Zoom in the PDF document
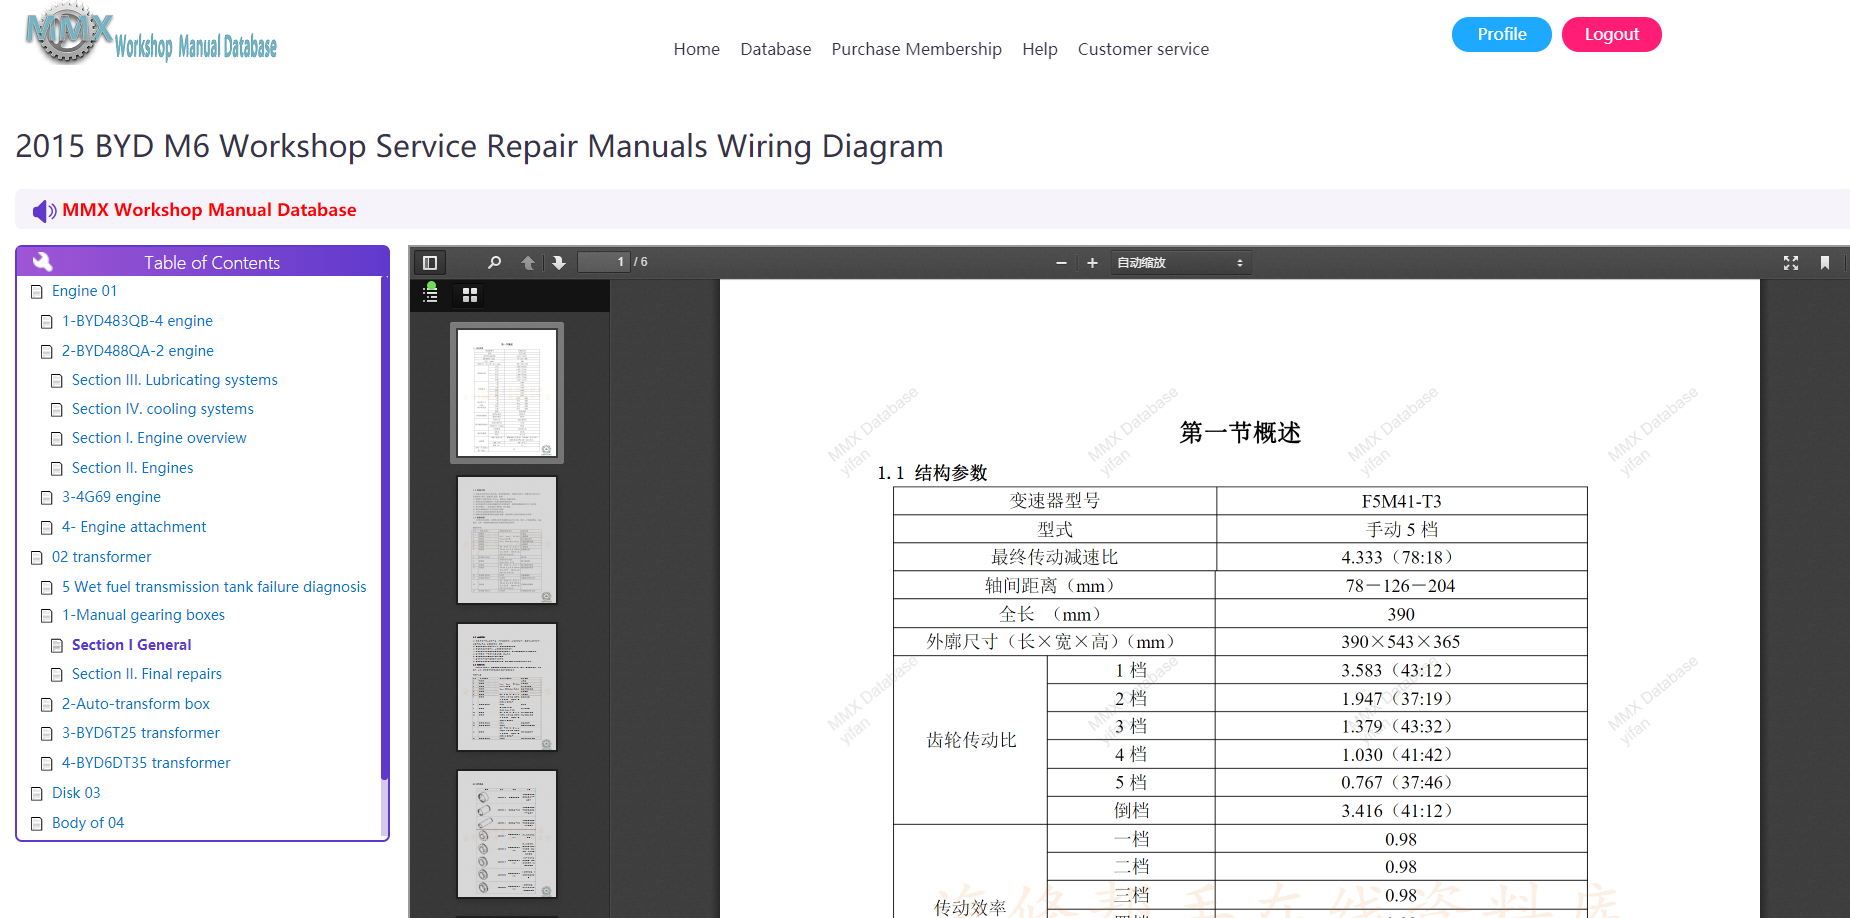The width and height of the screenshot is (1850, 918). [x=1092, y=263]
